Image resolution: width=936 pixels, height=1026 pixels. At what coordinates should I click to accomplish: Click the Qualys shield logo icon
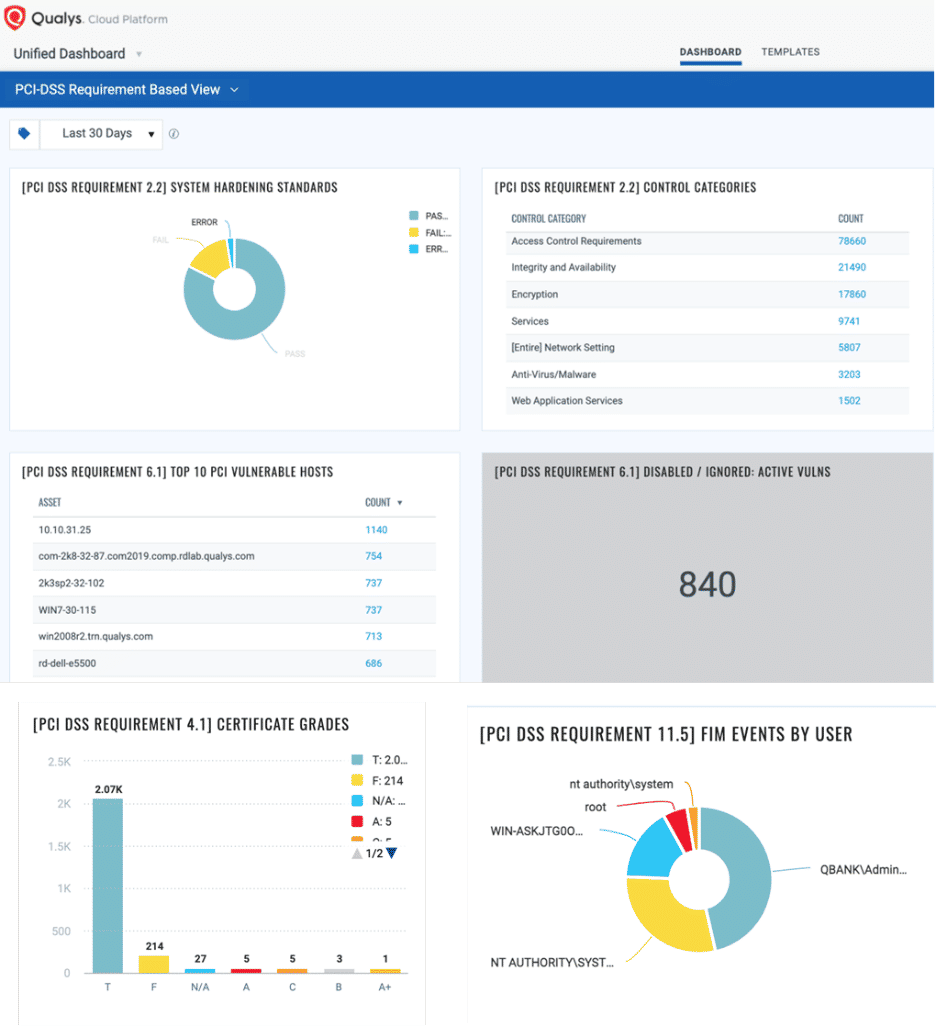(14, 18)
